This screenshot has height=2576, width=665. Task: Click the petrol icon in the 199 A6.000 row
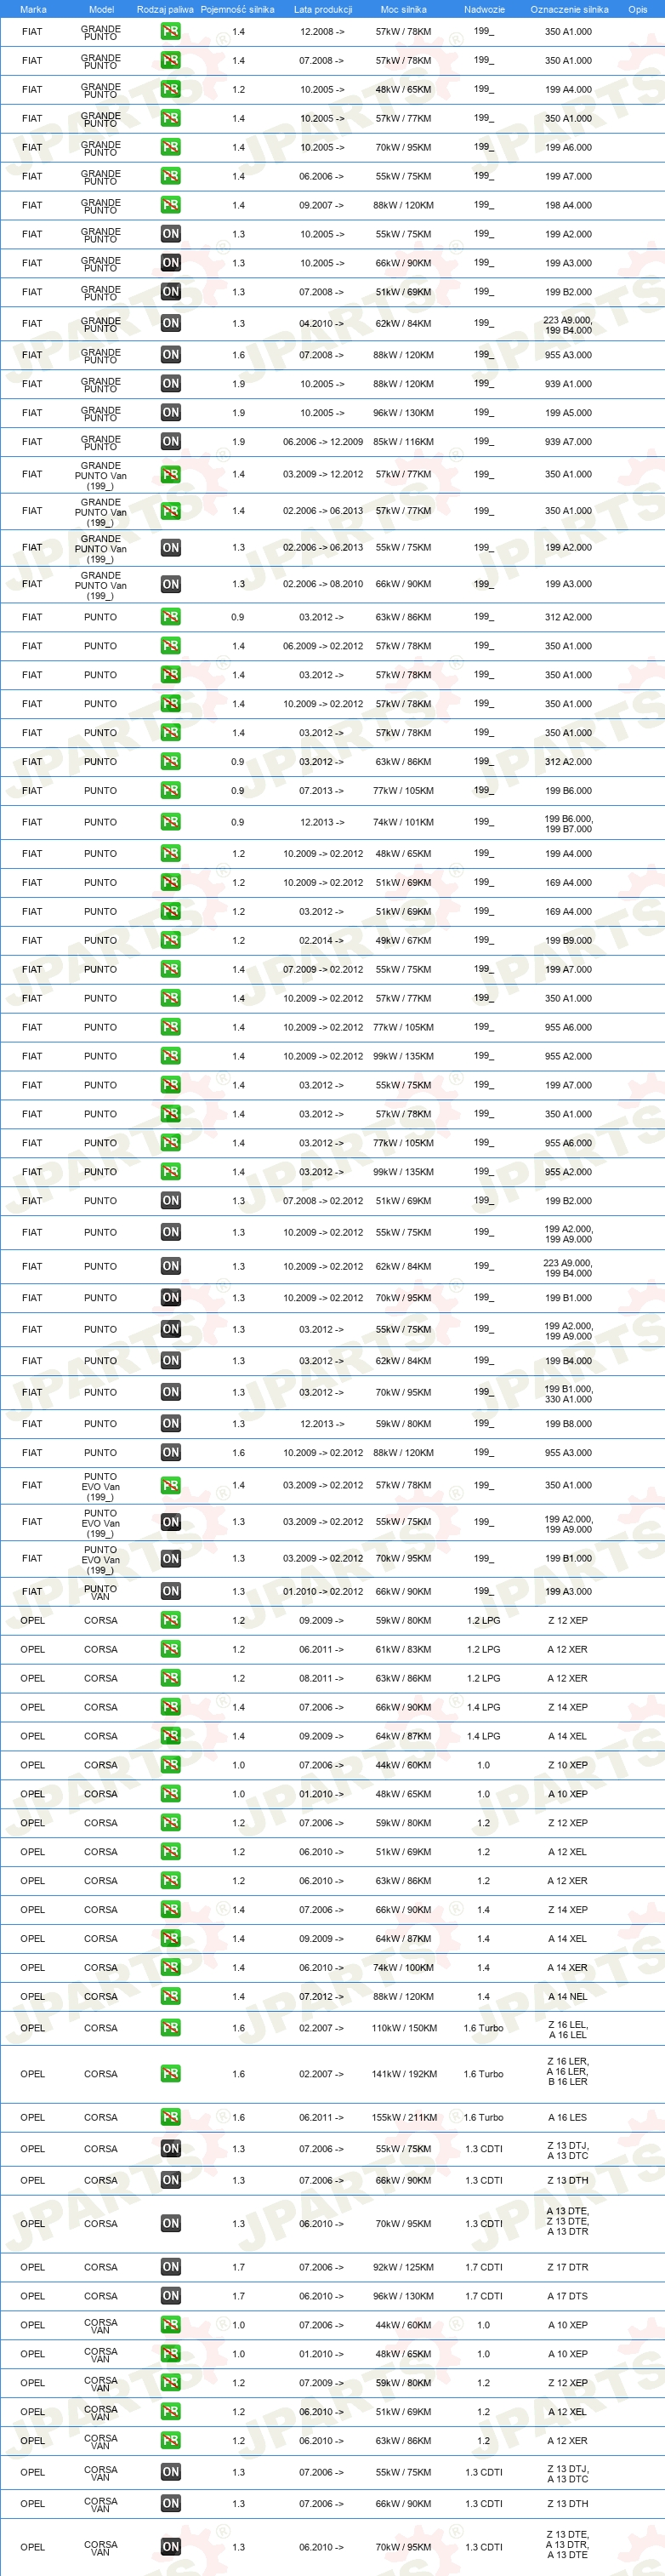[x=171, y=147]
